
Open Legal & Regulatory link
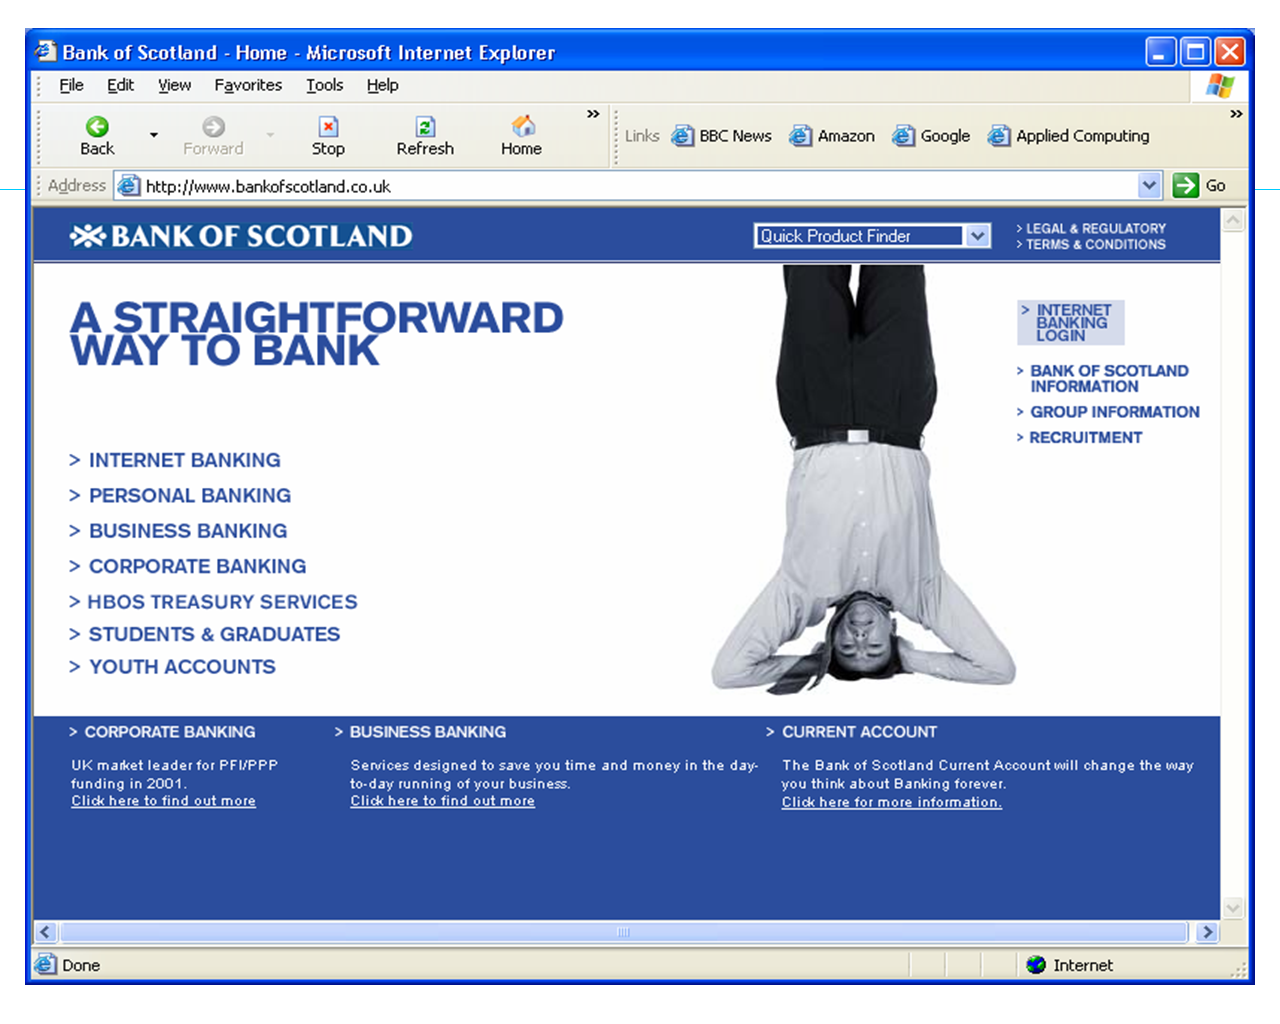(1091, 228)
